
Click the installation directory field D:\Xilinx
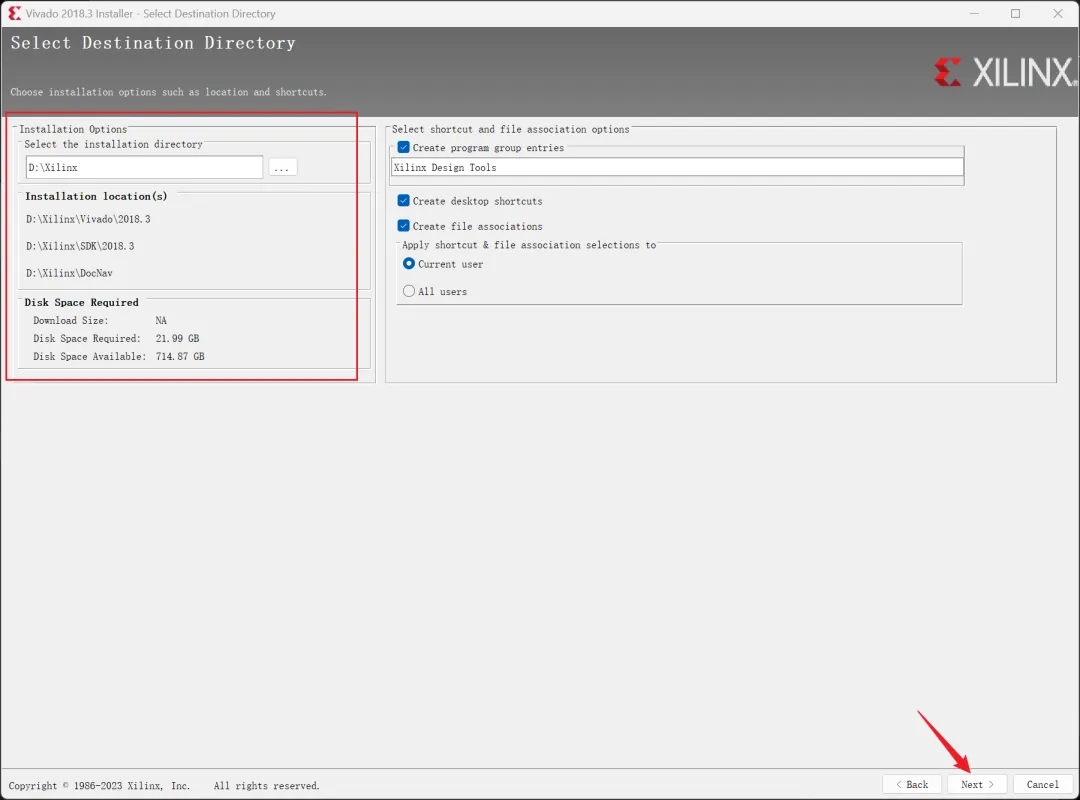coord(144,167)
